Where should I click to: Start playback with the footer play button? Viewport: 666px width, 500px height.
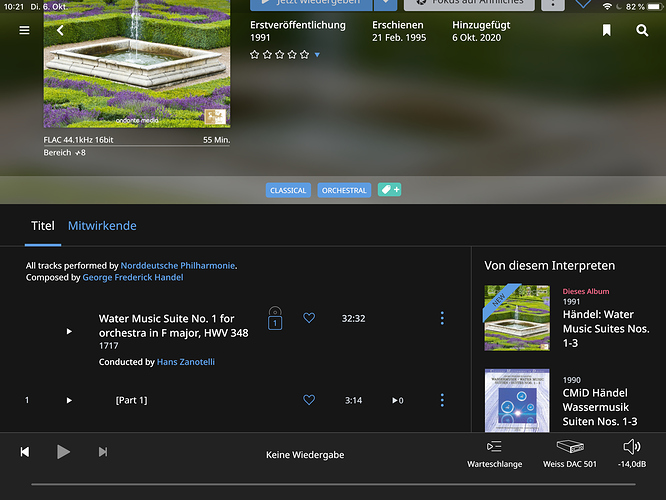(x=63, y=452)
